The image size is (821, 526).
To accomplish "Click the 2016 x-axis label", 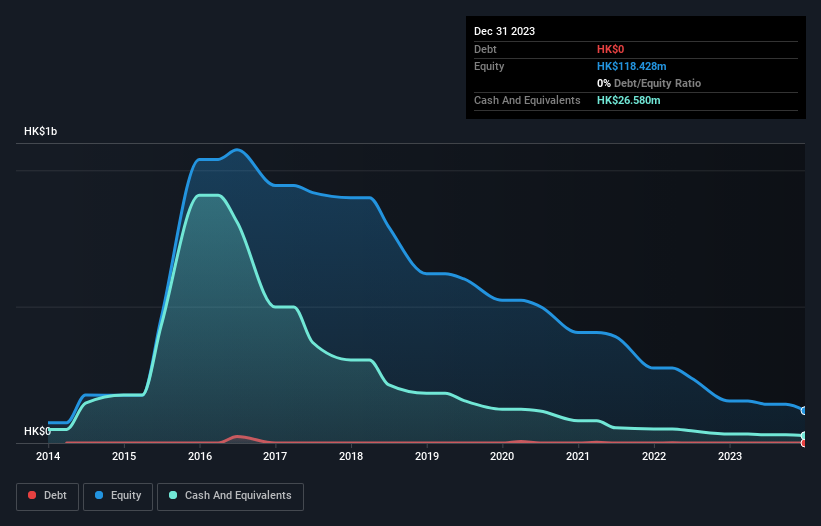I will [200, 456].
